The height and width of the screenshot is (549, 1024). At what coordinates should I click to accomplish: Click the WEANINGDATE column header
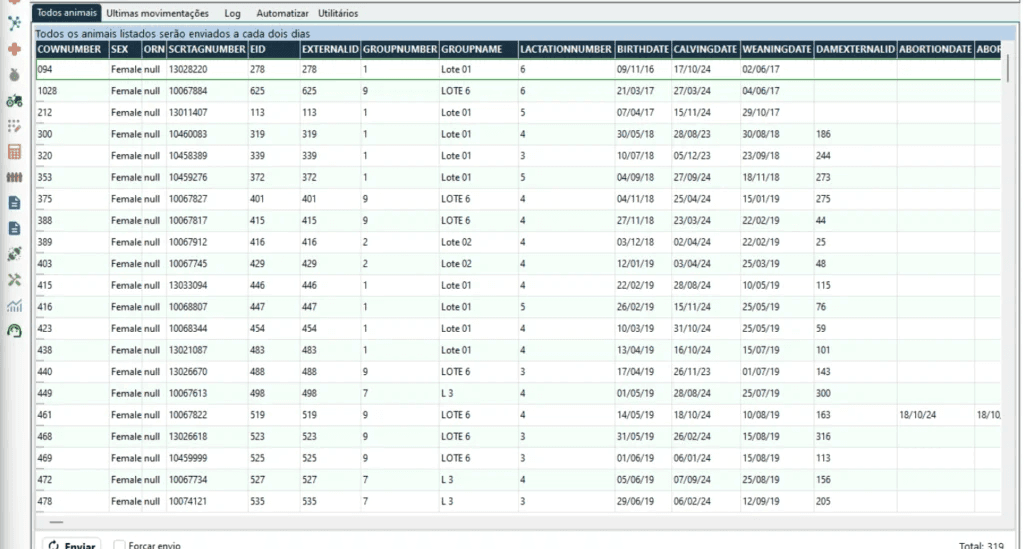(776, 50)
